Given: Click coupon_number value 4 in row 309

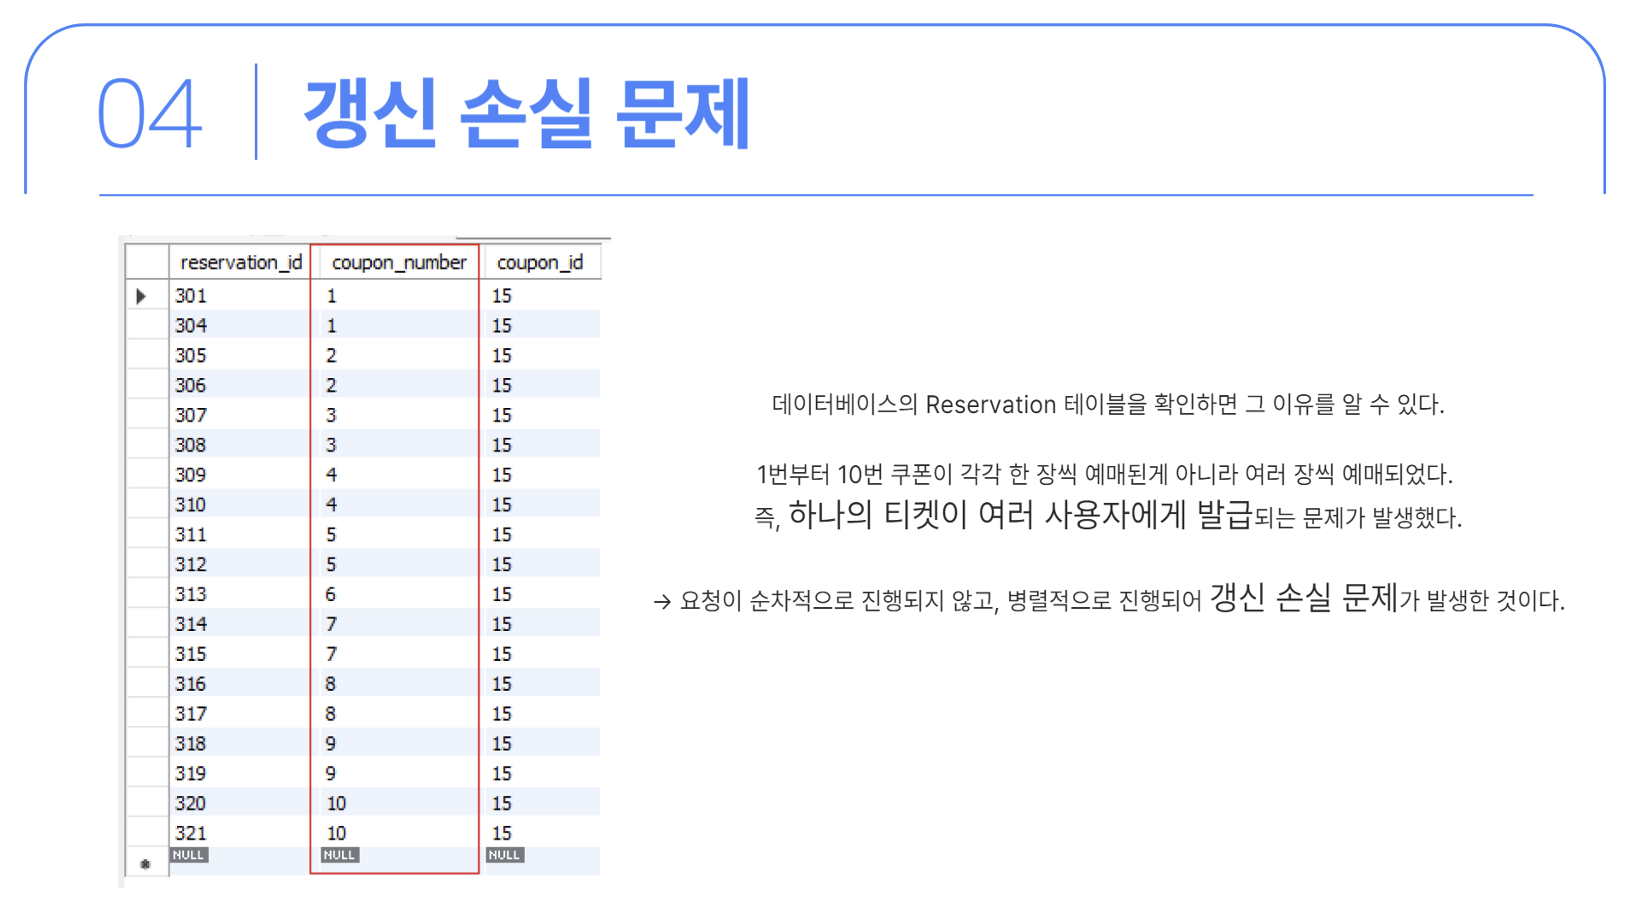Looking at the screenshot, I should pyautogui.click(x=331, y=475).
